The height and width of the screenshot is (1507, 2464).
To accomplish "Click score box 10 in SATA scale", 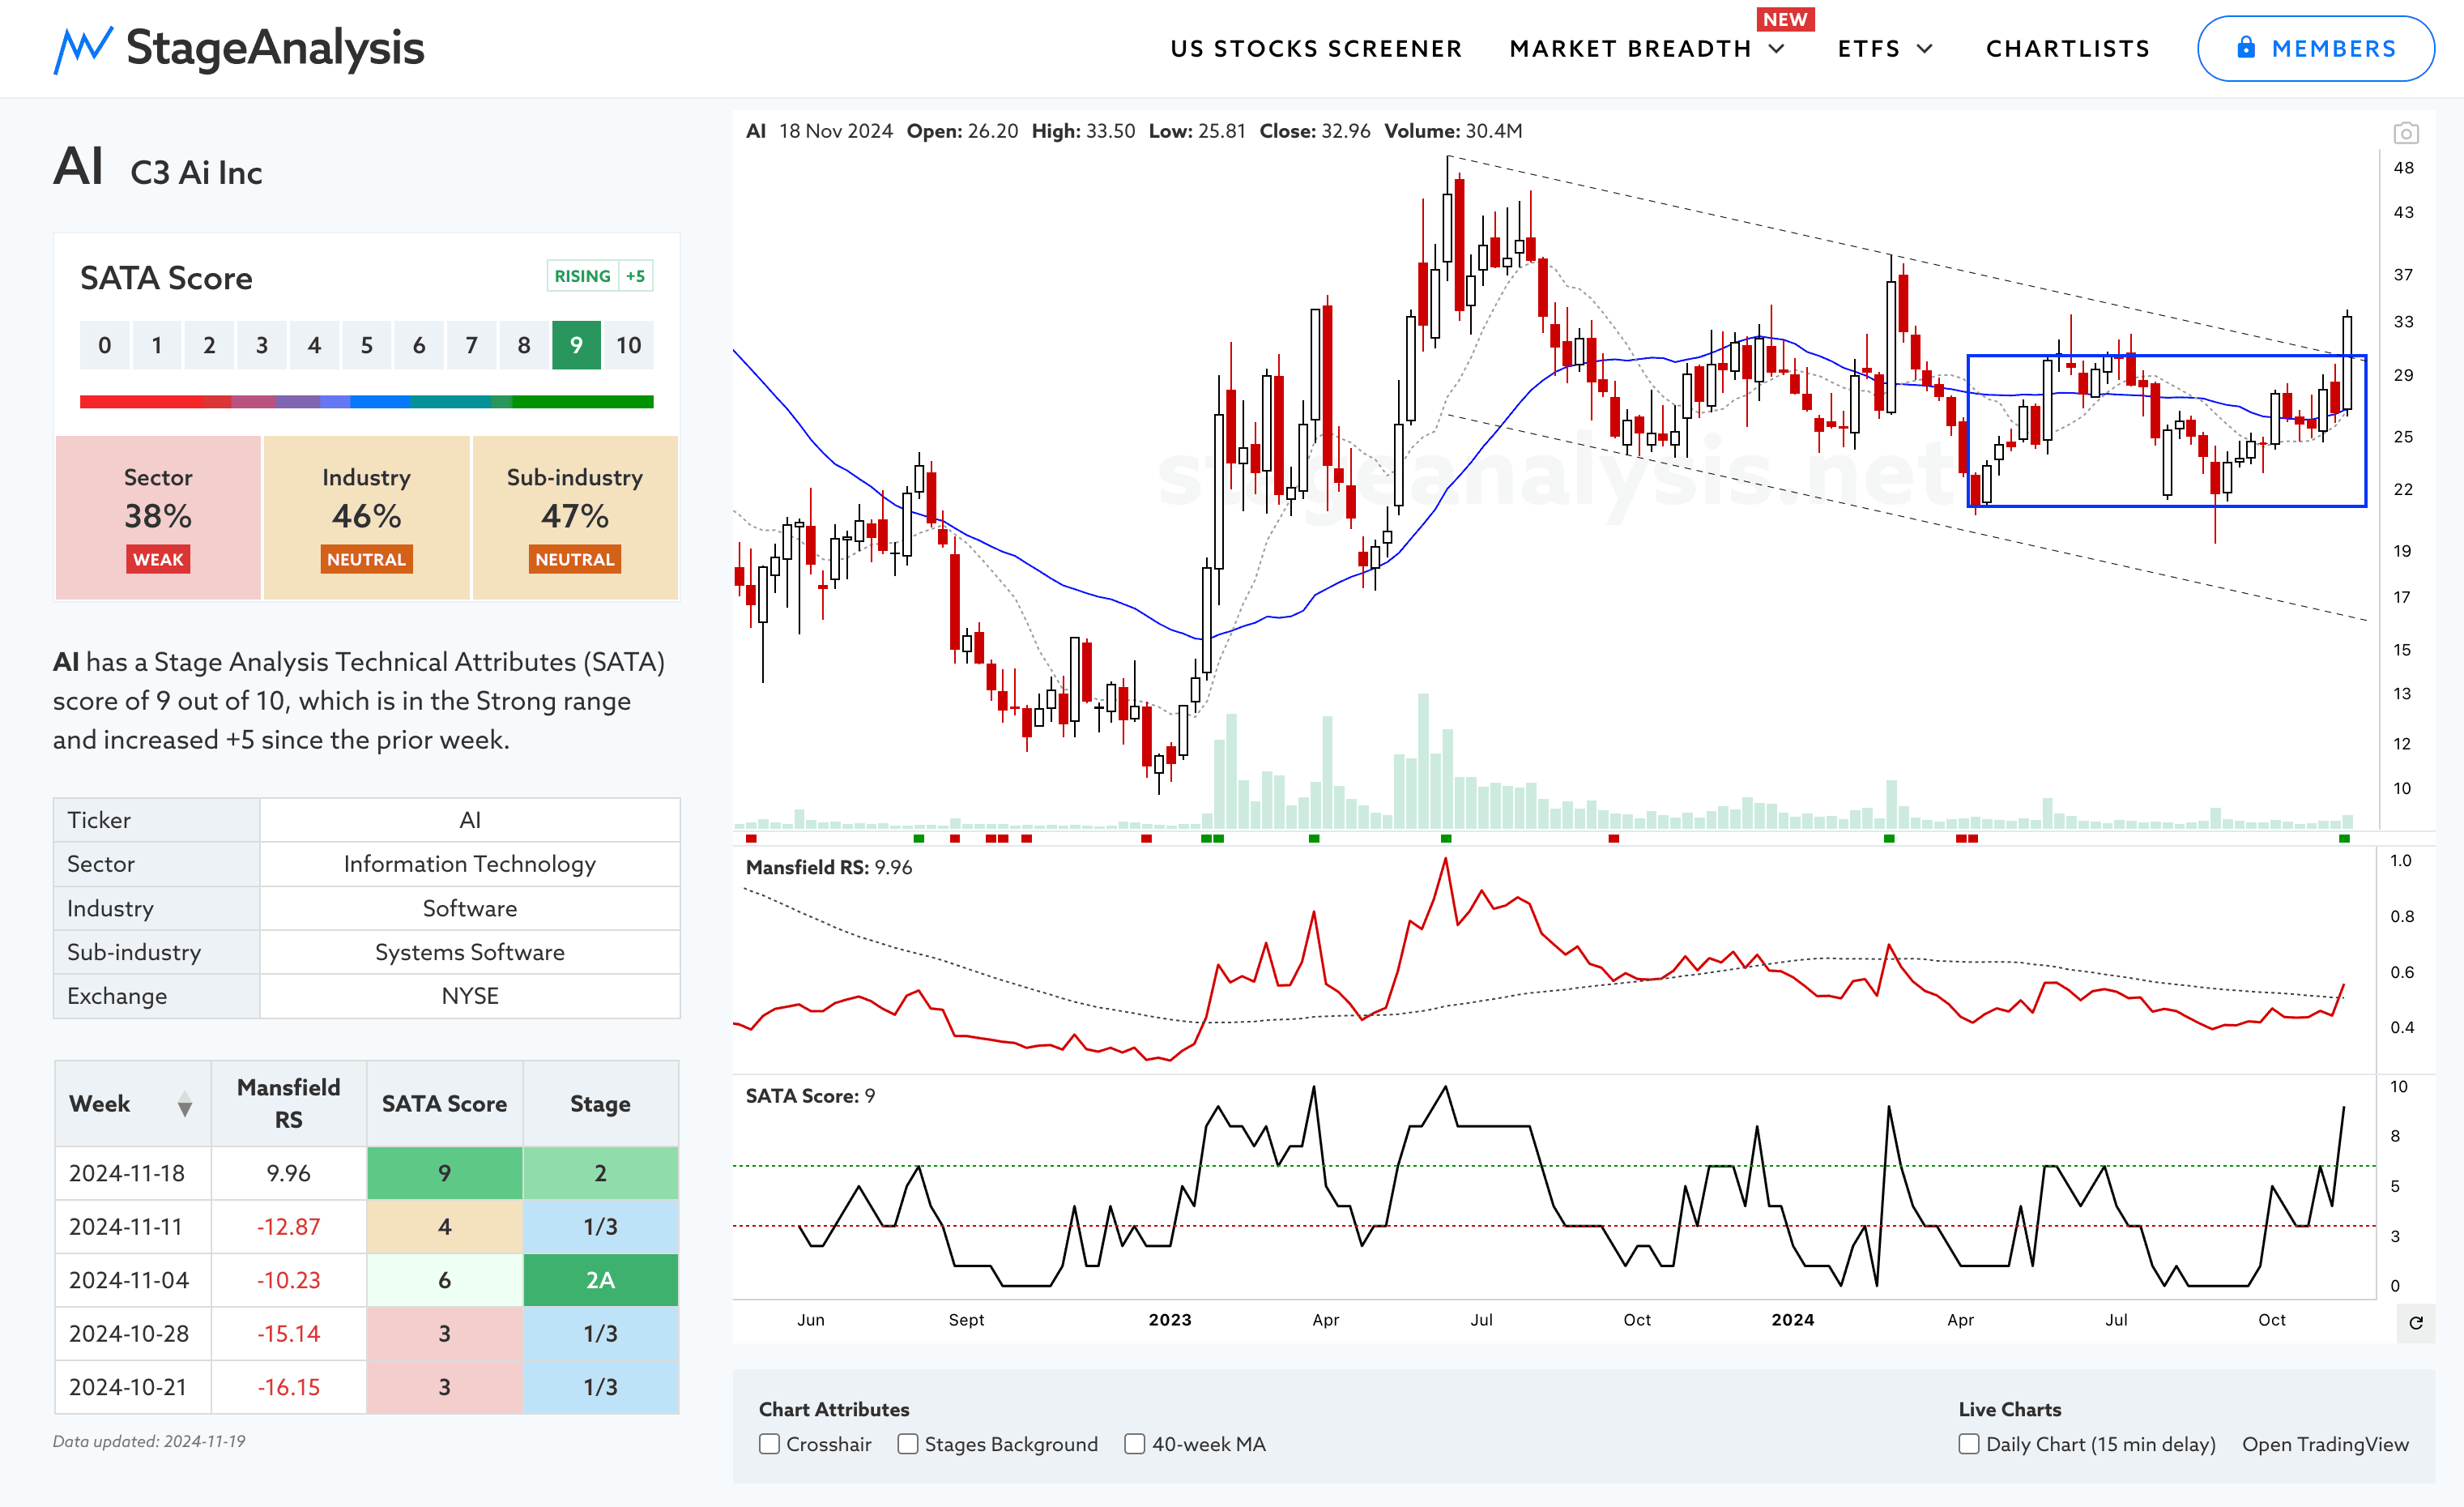I will pos(628,345).
